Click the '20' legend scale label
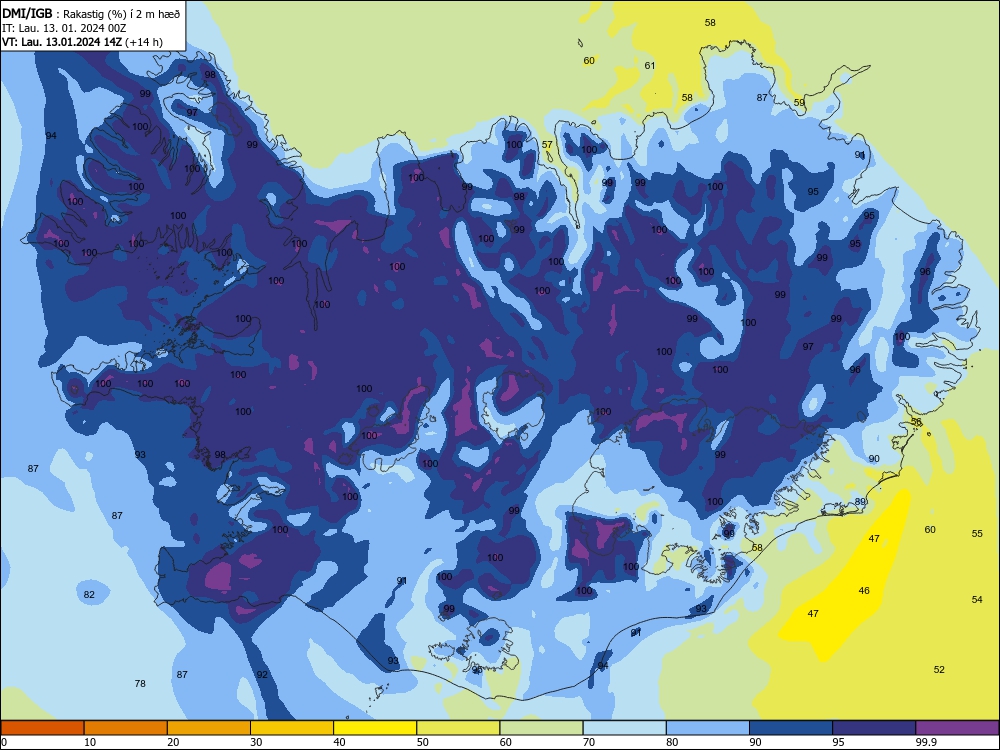The height and width of the screenshot is (750, 1000). pyautogui.click(x=173, y=742)
